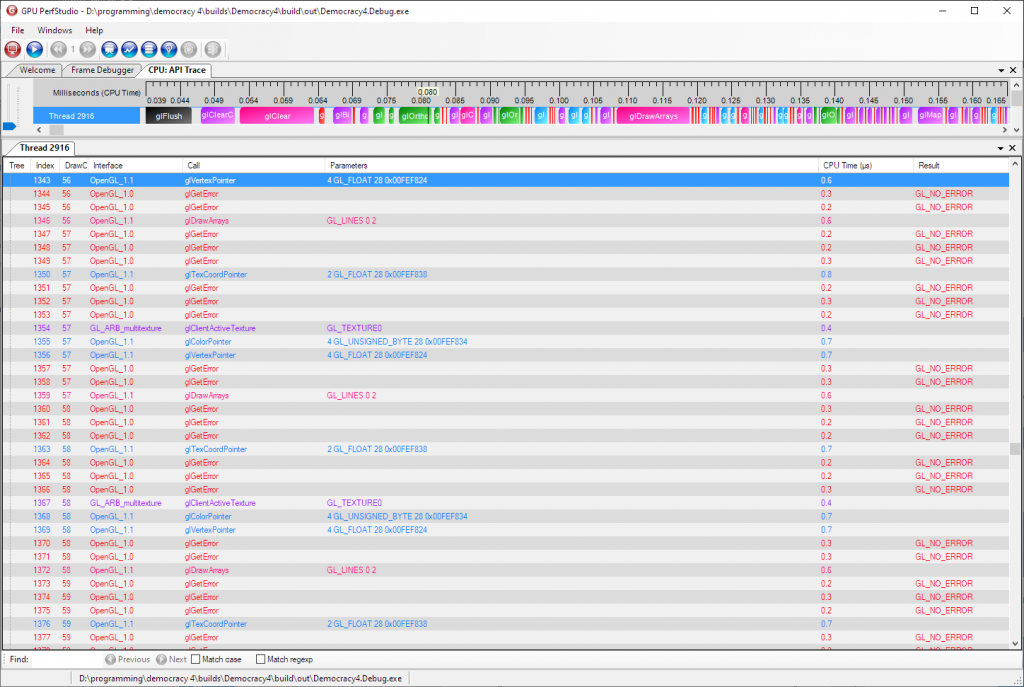Switch to the Frame Debugger tab
The width and height of the screenshot is (1024, 687).
click(x=102, y=70)
